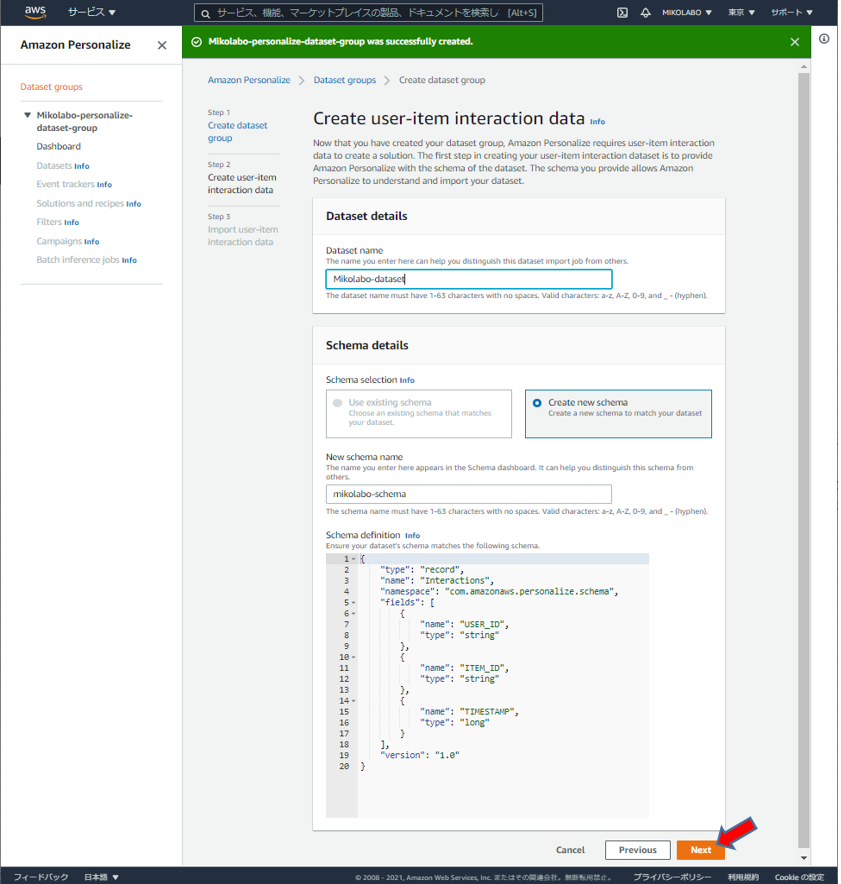Click the Previous button

point(640,851)
